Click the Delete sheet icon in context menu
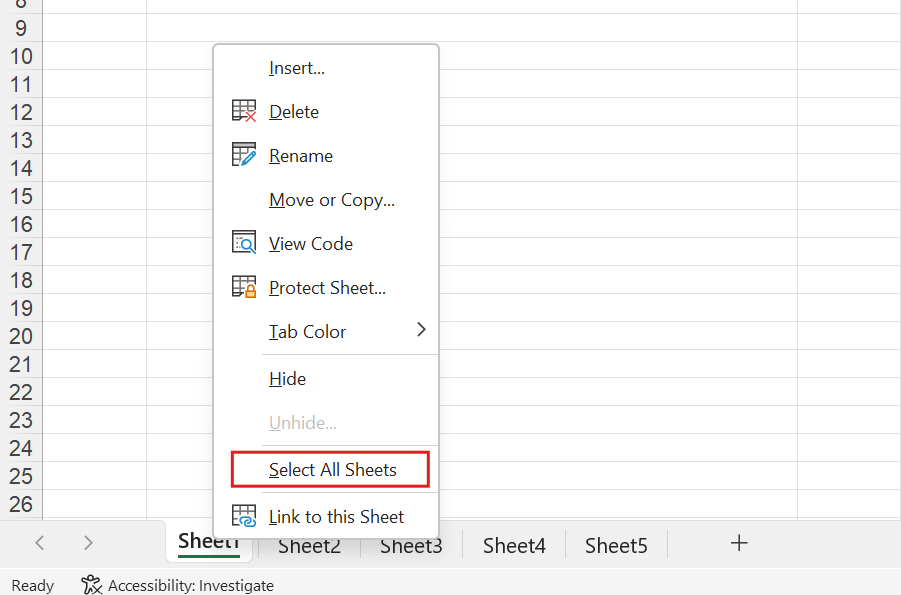901x595 pixels. point(244,111)
